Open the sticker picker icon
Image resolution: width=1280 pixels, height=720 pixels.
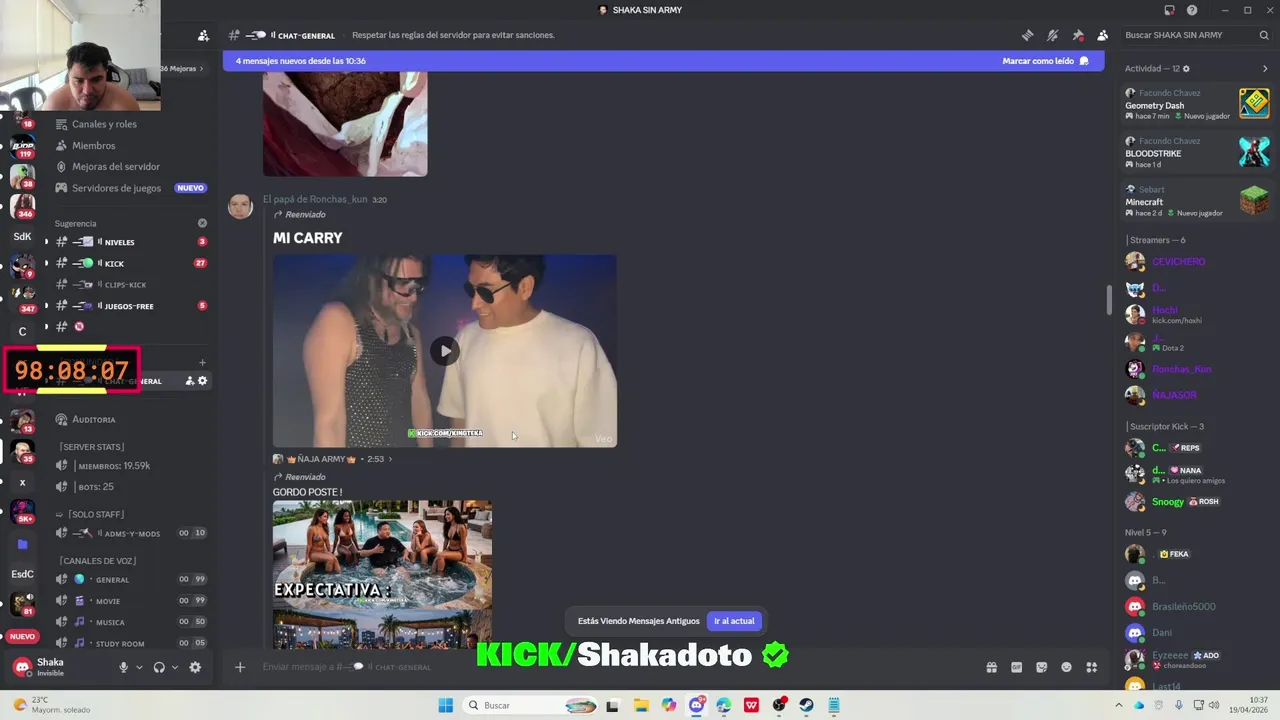[x=1041, y=667]
